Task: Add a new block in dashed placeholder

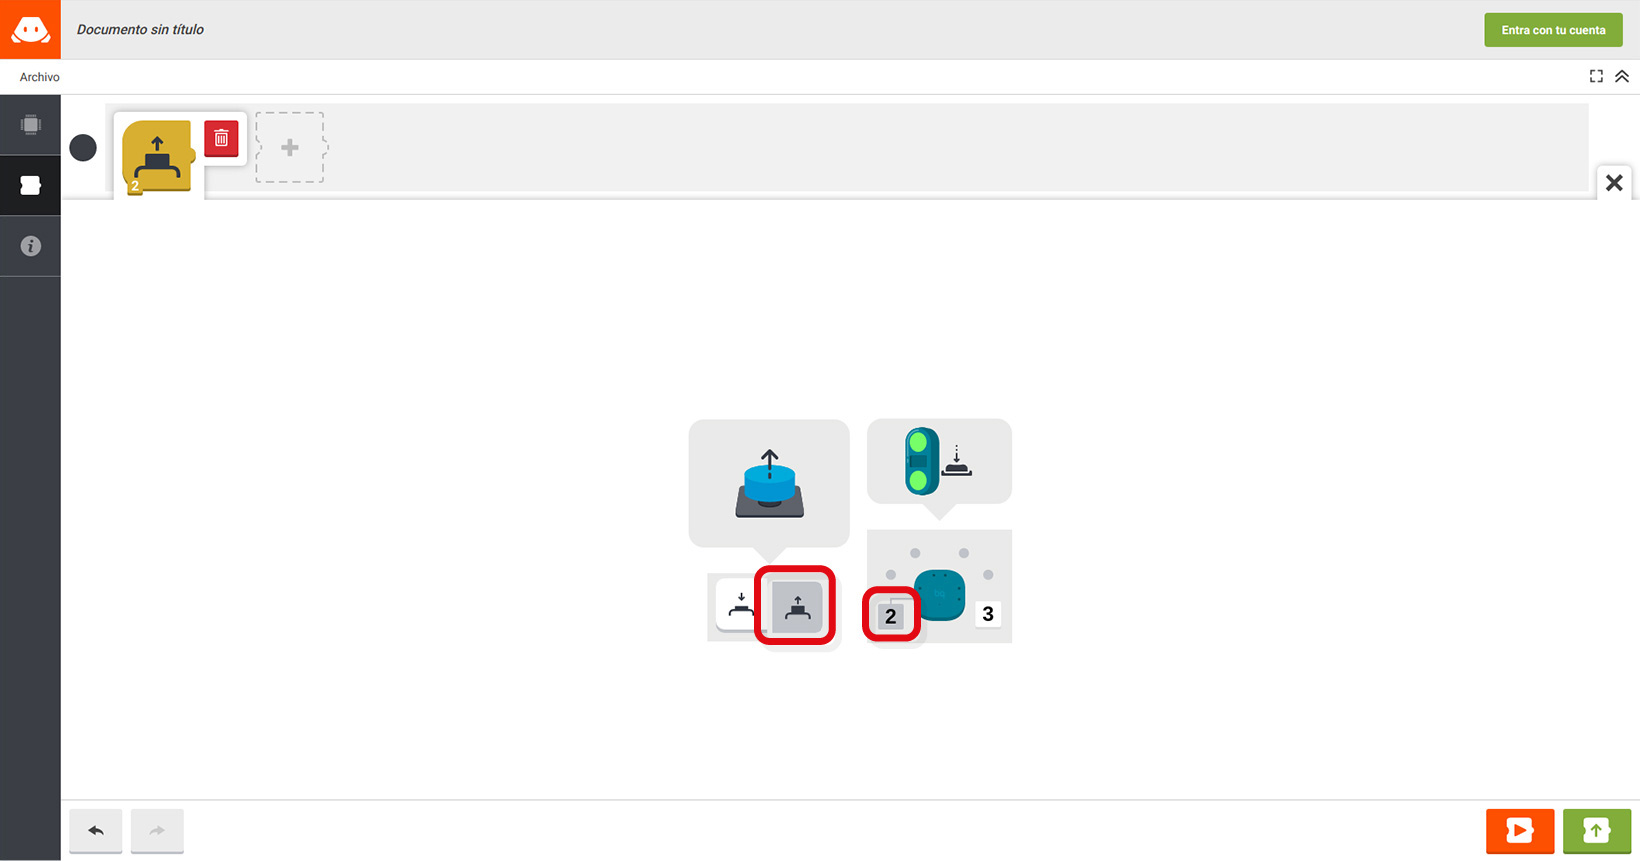Action: click(x=290, y=148)
